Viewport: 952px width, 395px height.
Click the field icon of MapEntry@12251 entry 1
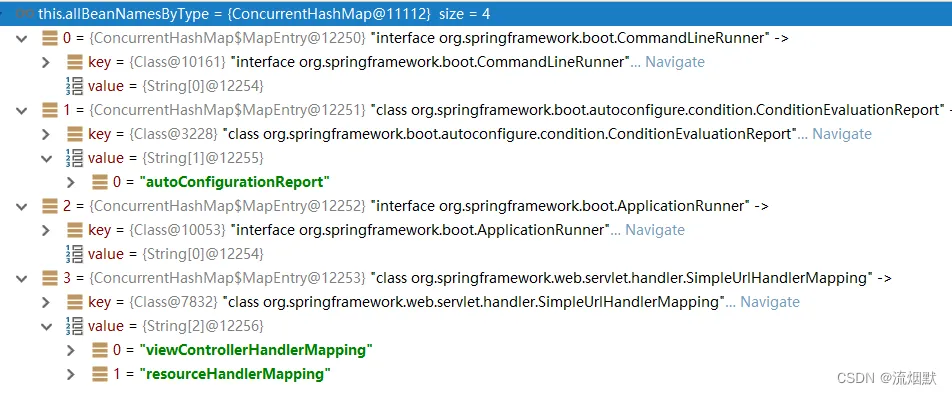pos(50,110)
